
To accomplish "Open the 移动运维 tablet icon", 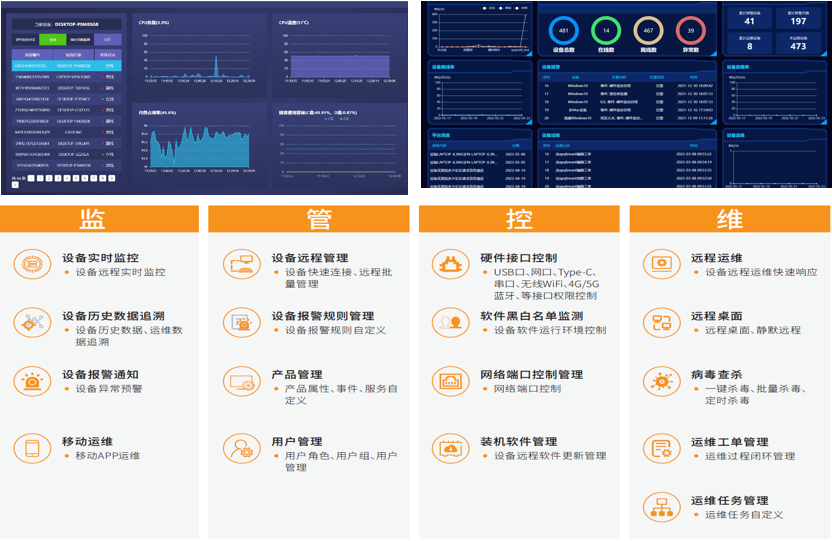I will point(33,448).
